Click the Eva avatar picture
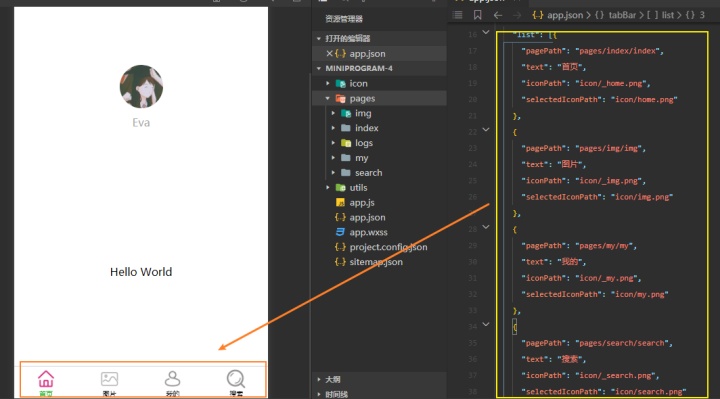Screen dimensions: 720x399 point(141,86)
